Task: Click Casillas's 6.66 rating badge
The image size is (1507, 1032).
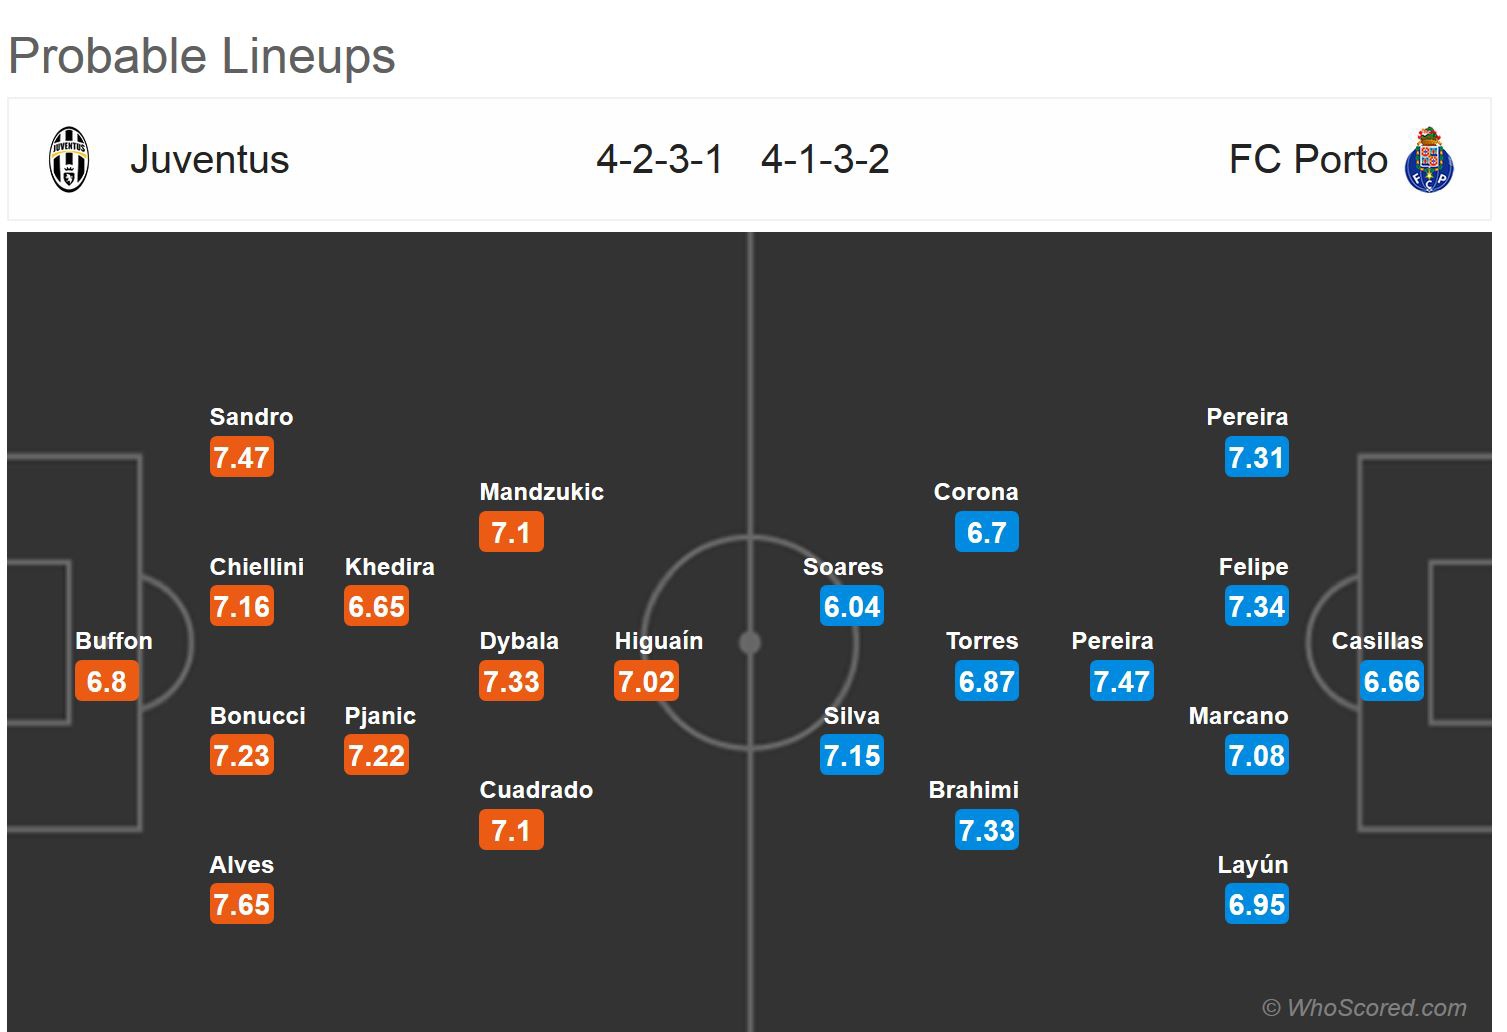Action: click(1391, 682)
